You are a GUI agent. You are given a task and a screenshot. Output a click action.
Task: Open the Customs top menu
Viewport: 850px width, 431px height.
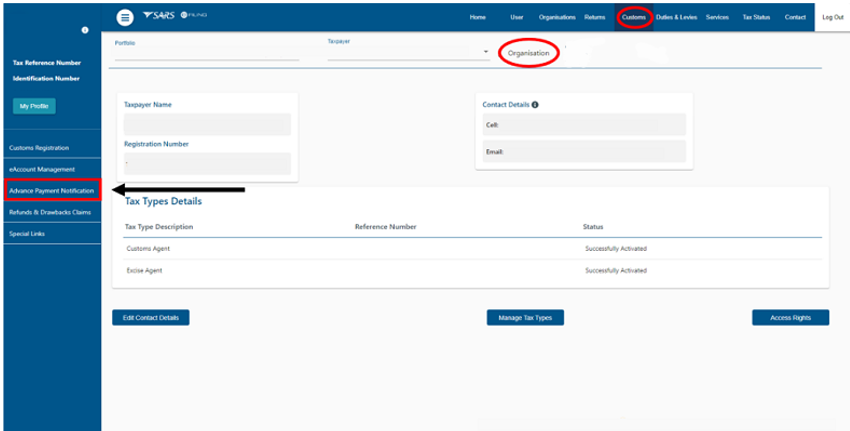(633, 17)
